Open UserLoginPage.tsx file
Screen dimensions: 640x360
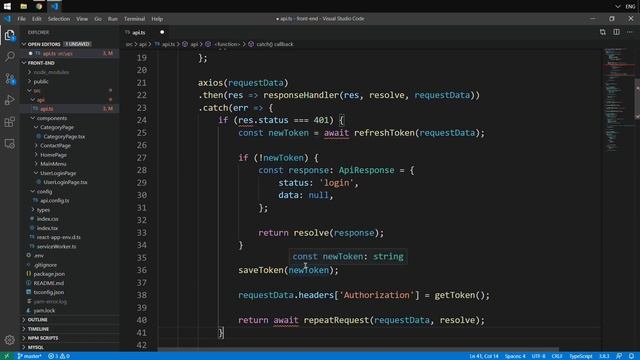pyautogui.click(x=65, y=182)
